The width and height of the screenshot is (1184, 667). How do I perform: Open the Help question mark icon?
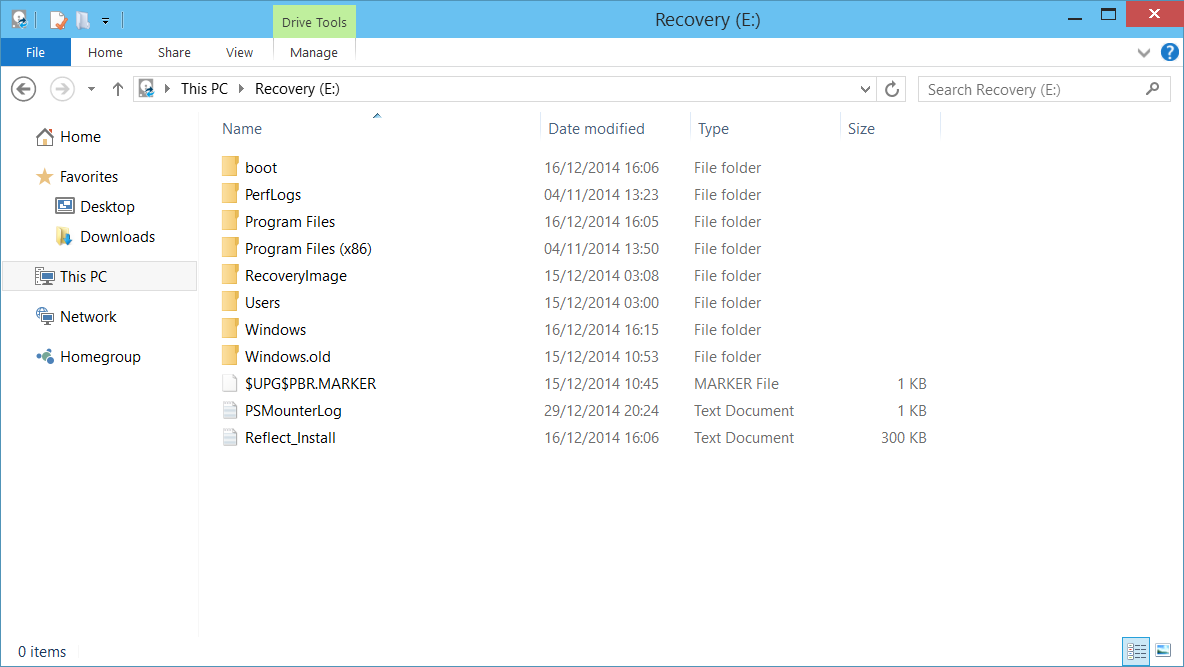coord(1169,52)
